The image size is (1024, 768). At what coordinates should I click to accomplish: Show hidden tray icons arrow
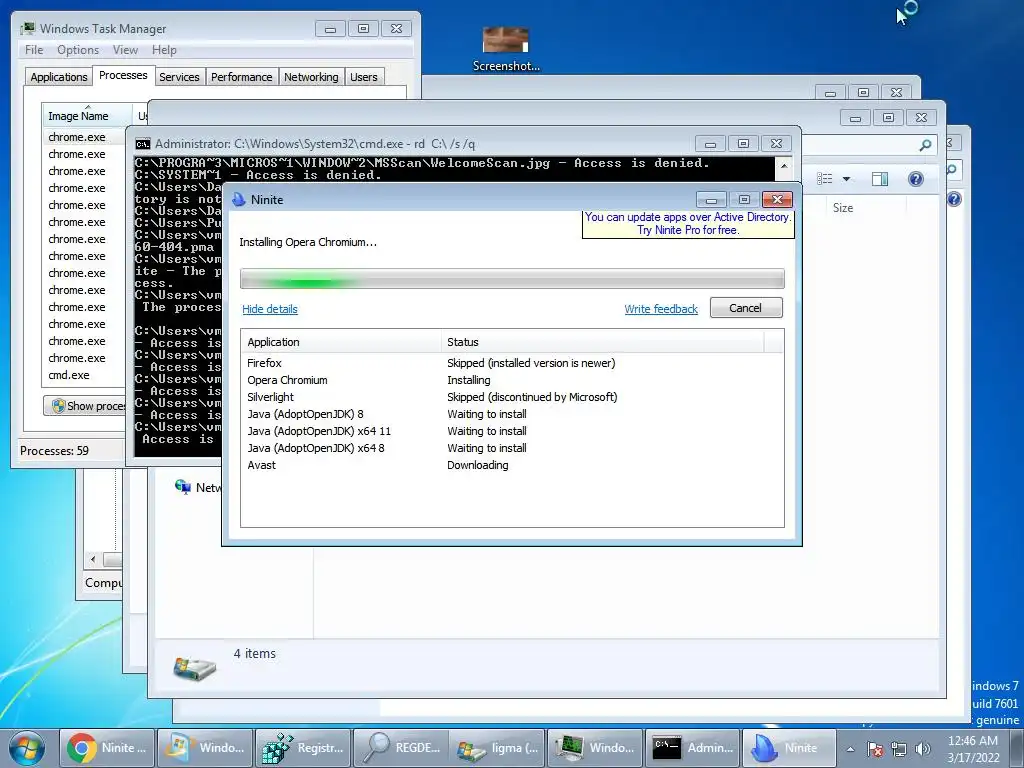coord(850,749)
